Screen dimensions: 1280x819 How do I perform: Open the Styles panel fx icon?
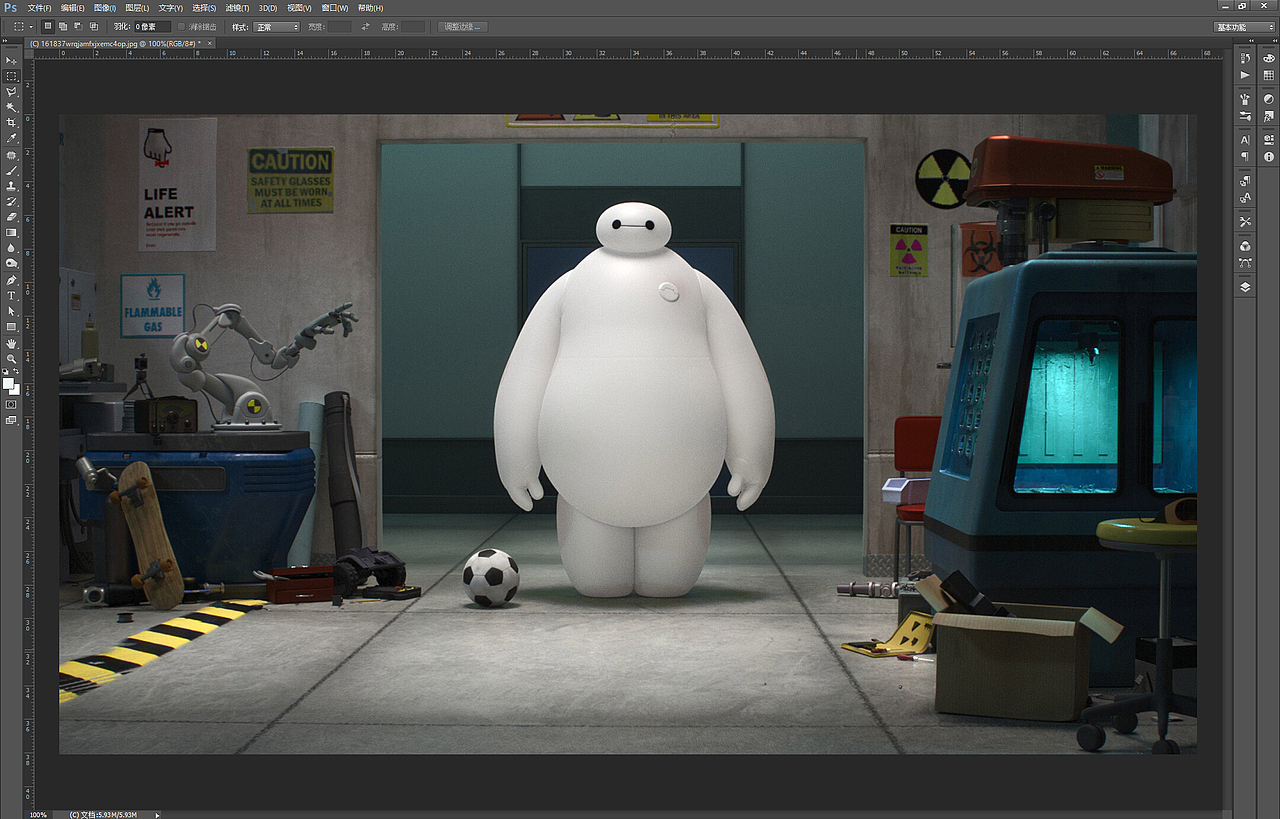click(1269, 116)
